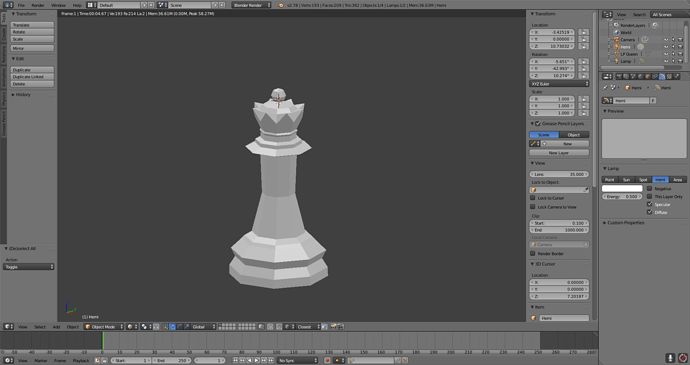
Task: Click the record keyframe button in timeline
Action: 328,360
